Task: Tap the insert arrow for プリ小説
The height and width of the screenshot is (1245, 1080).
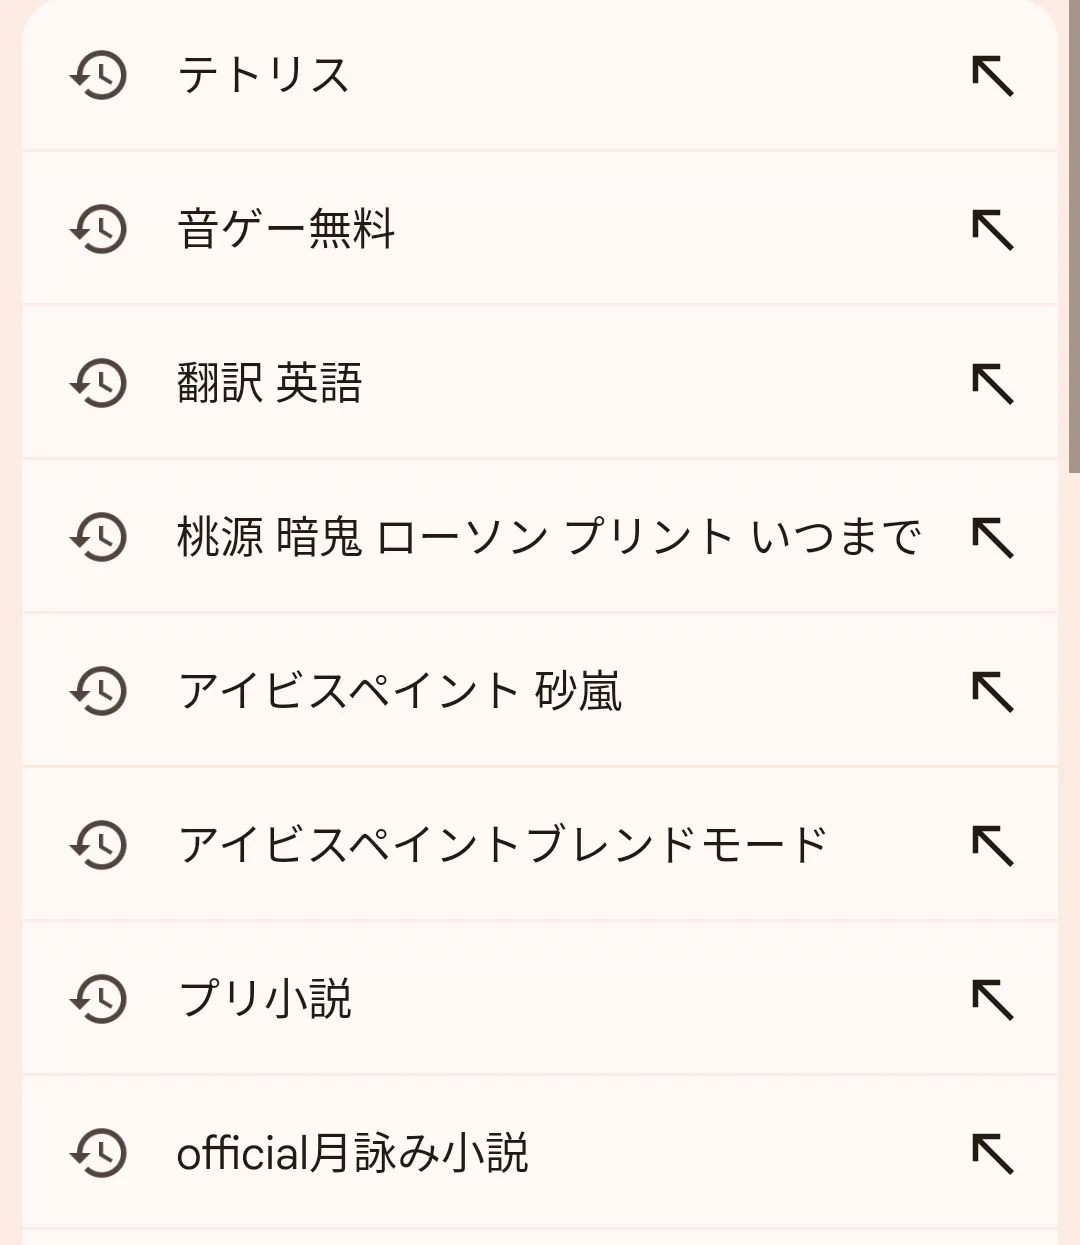Action: [x=993, y=1000]
